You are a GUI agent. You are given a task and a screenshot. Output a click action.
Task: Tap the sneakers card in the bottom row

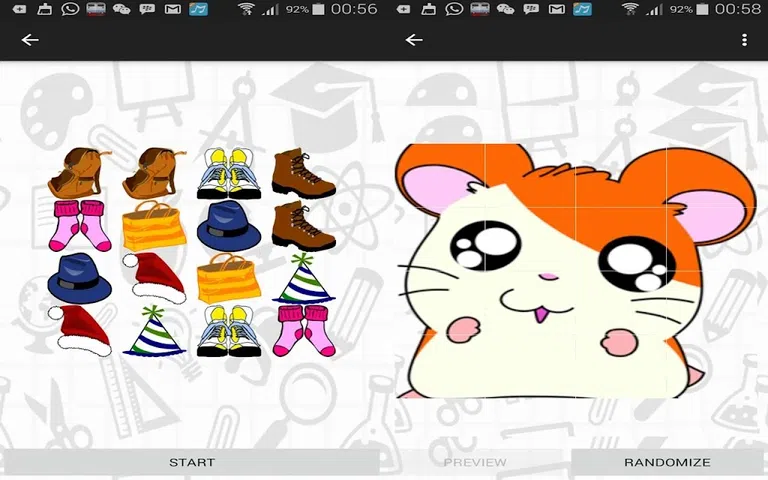tap(229, 331)
